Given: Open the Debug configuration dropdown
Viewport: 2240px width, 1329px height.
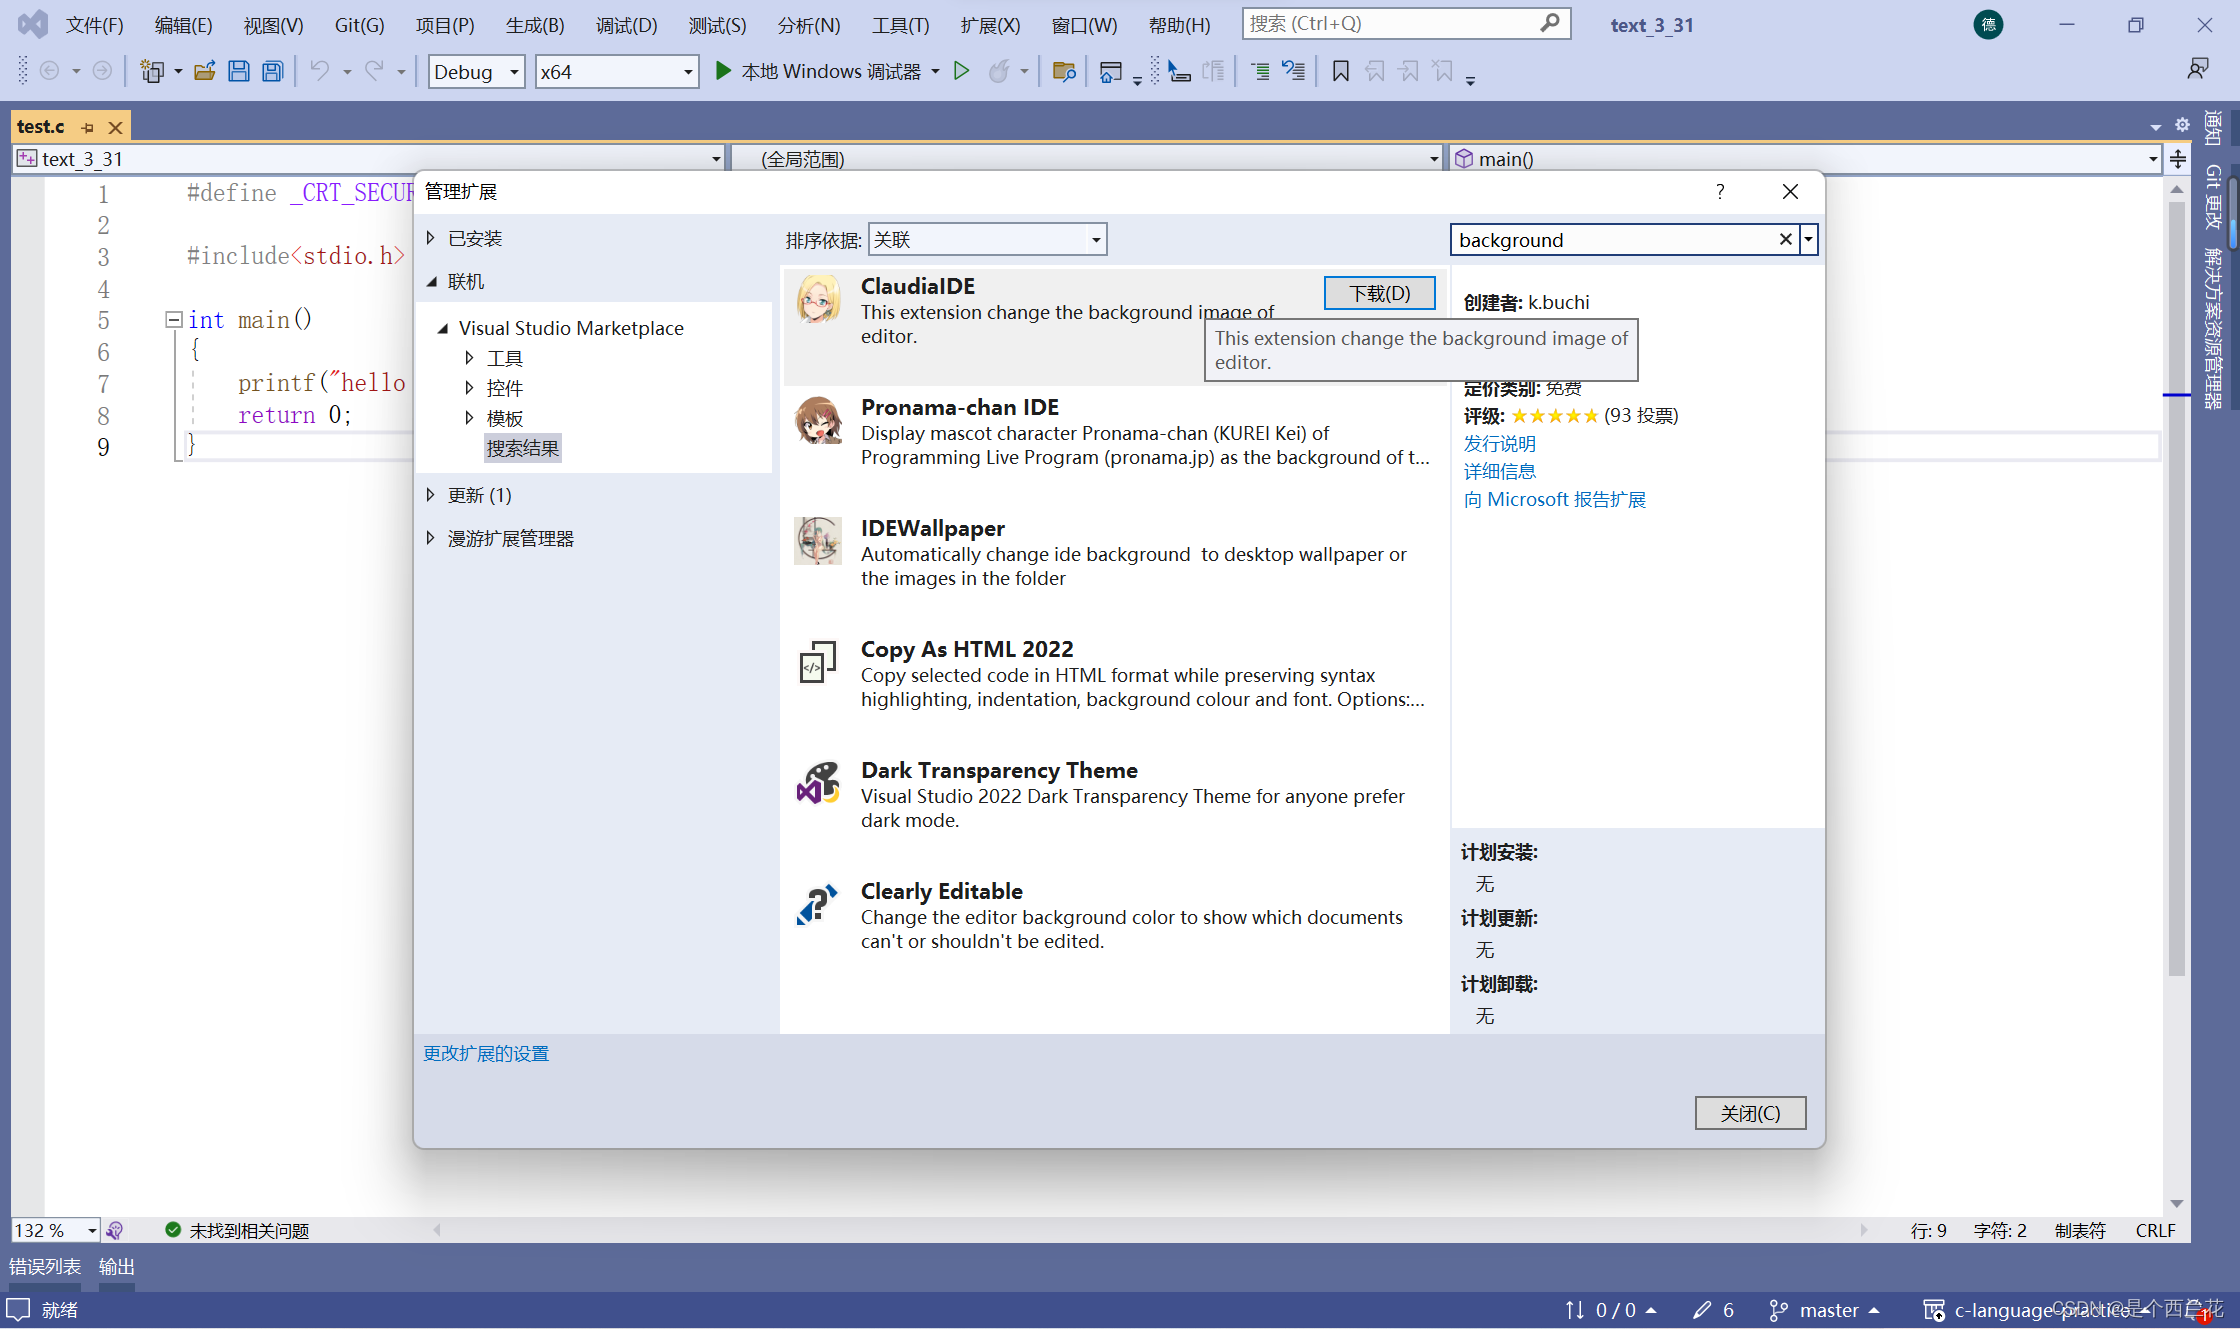Looking at the screenshot, I should pos(475,71).
